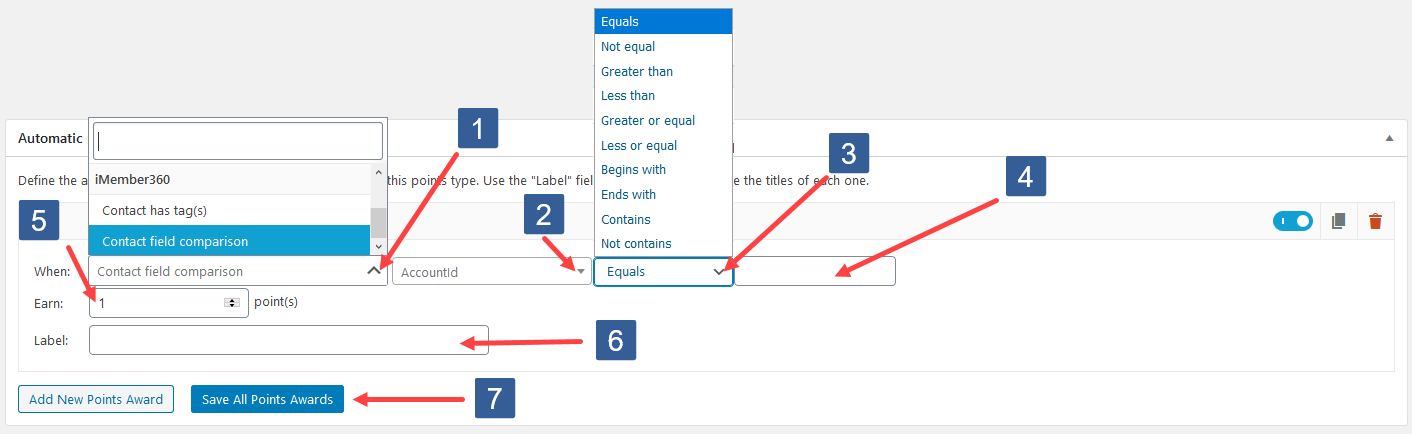Click Add New Points Award button
This screenshot has width=1412, height=434.
pyautogui.click(x=96, y=399)
